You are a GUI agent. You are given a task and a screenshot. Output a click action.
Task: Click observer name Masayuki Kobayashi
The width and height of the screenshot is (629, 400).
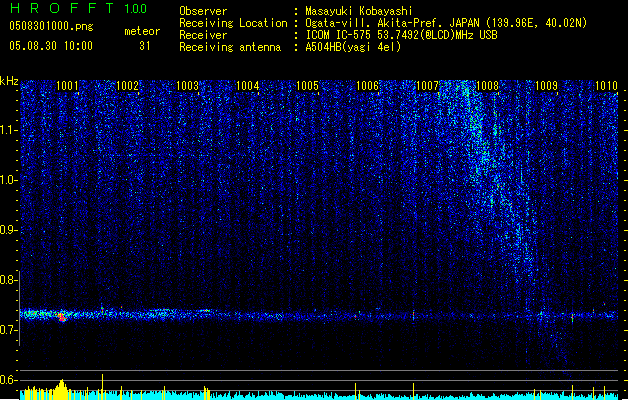[359, 11]
